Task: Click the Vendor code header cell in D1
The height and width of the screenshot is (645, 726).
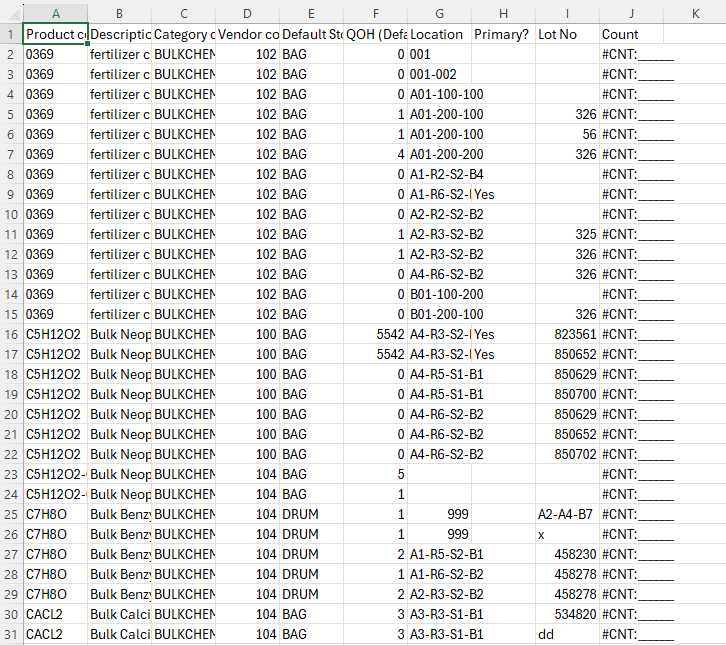Action: 247,34
